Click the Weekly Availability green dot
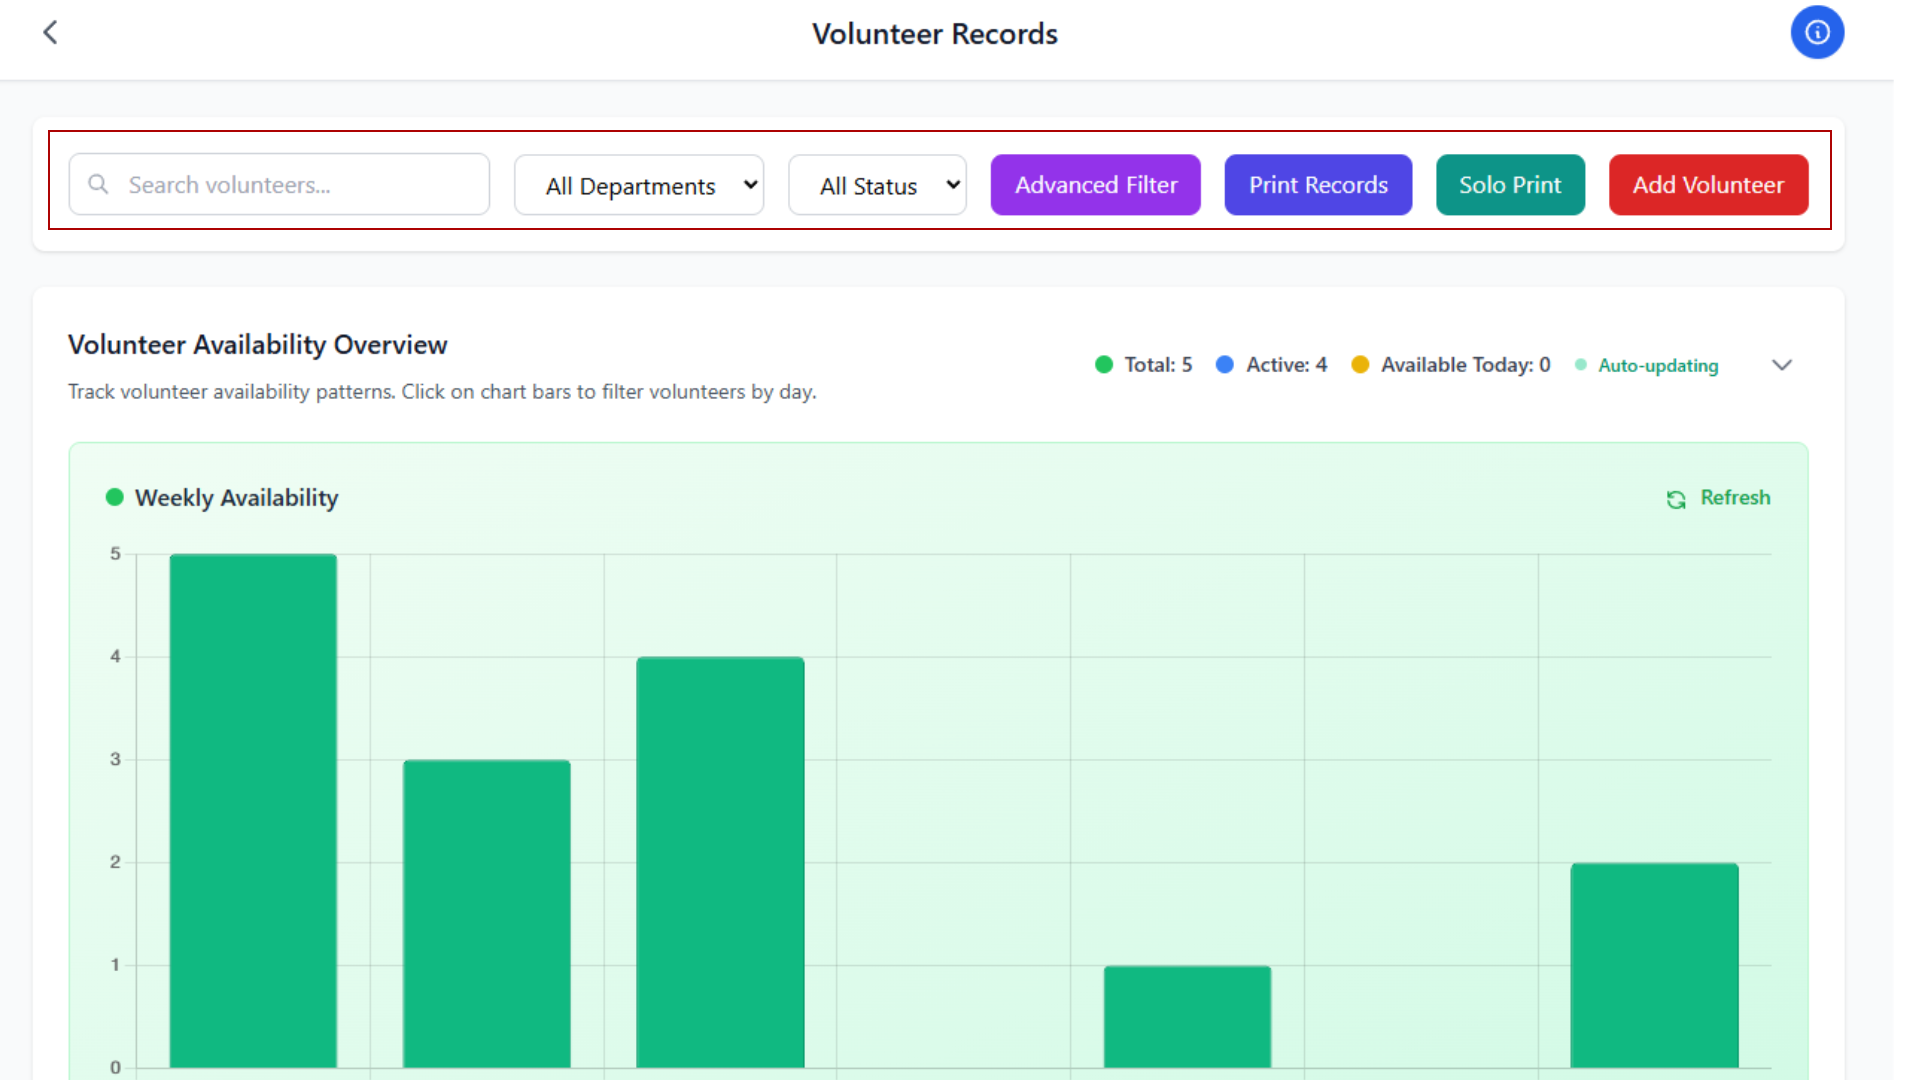1920x1080 pixels. 115,498
